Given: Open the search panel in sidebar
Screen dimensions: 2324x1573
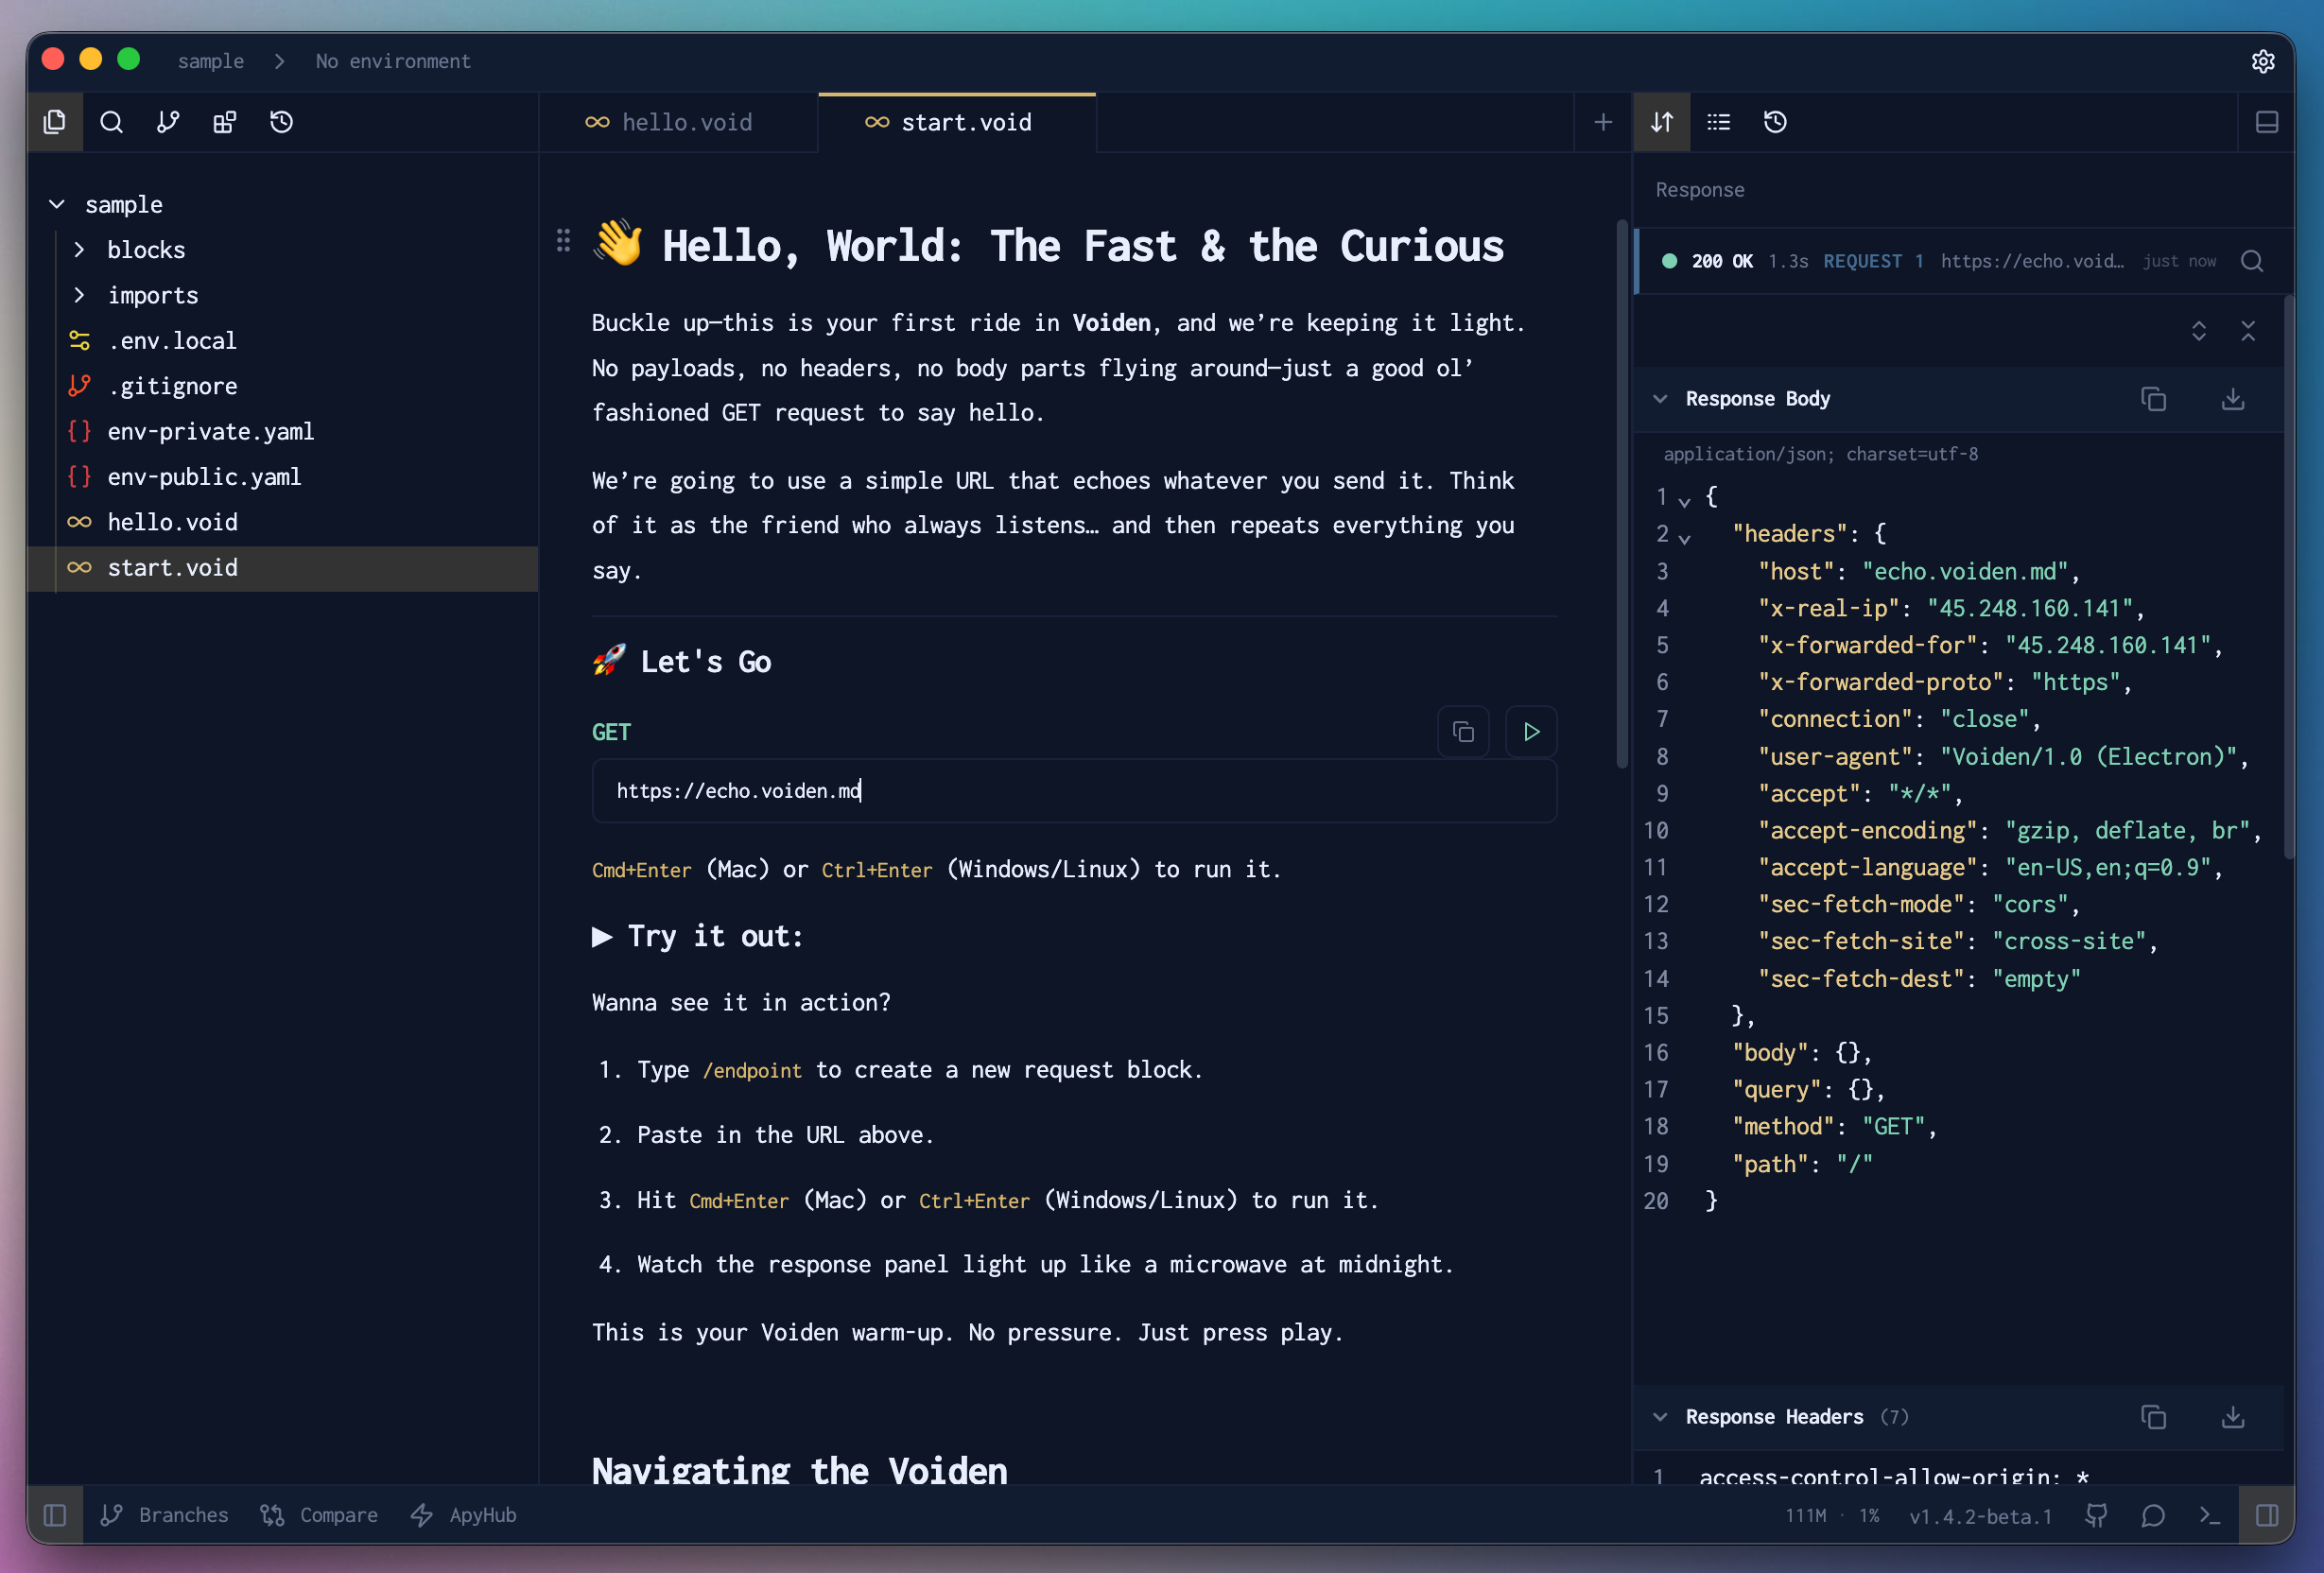Looking at the screenshot, I should [x=112, y=122].
